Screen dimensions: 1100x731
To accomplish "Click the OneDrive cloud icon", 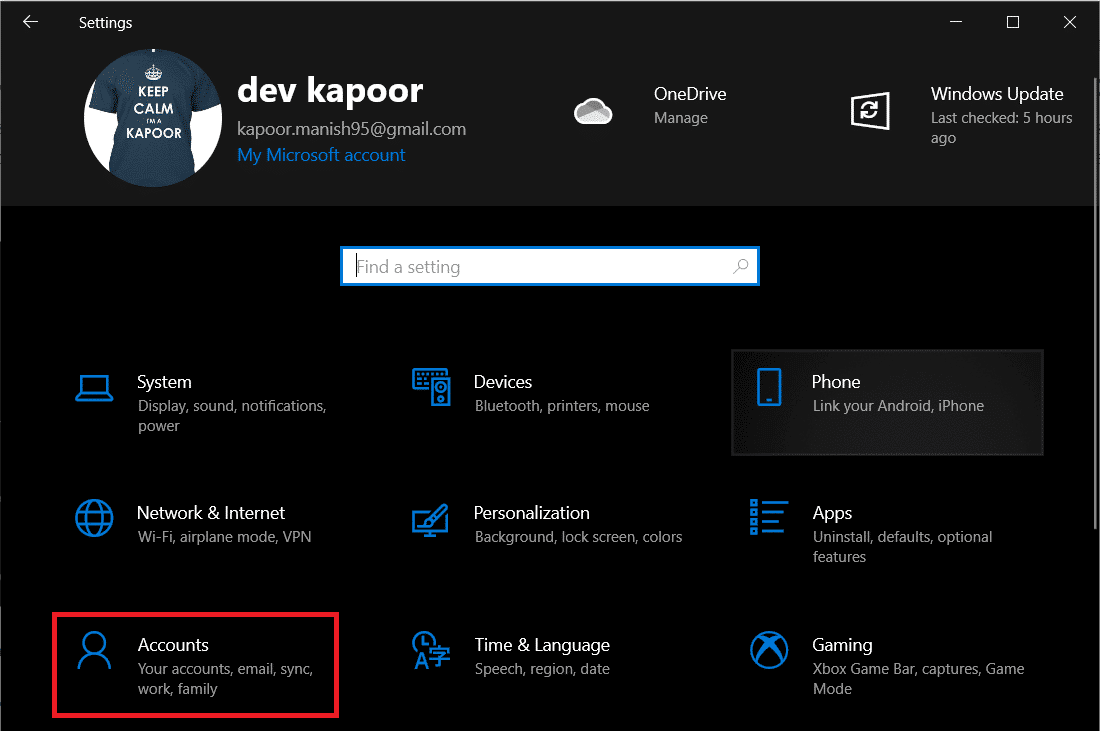I will point(594,112).
